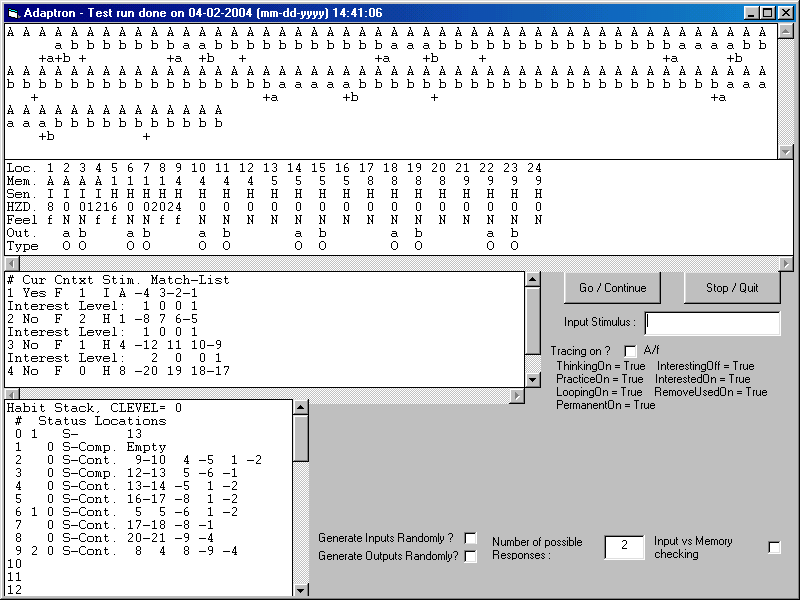Click the 'Type' row label in memory table

22,246
